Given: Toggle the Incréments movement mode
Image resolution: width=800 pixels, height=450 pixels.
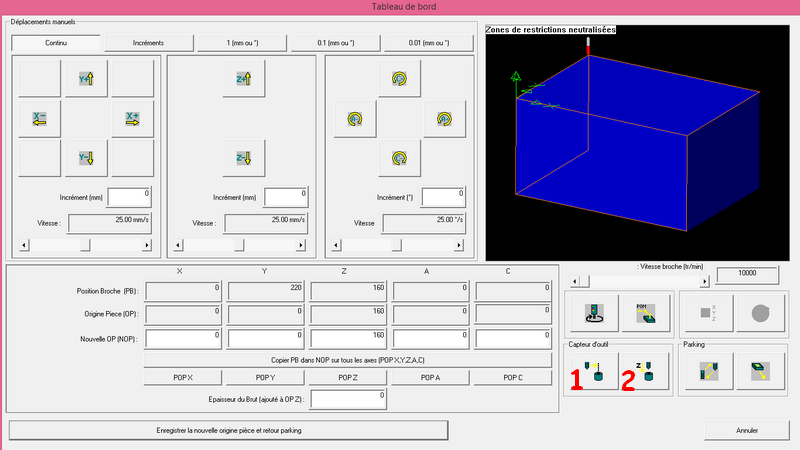Looking at the screenshot, I should point(148,43).
